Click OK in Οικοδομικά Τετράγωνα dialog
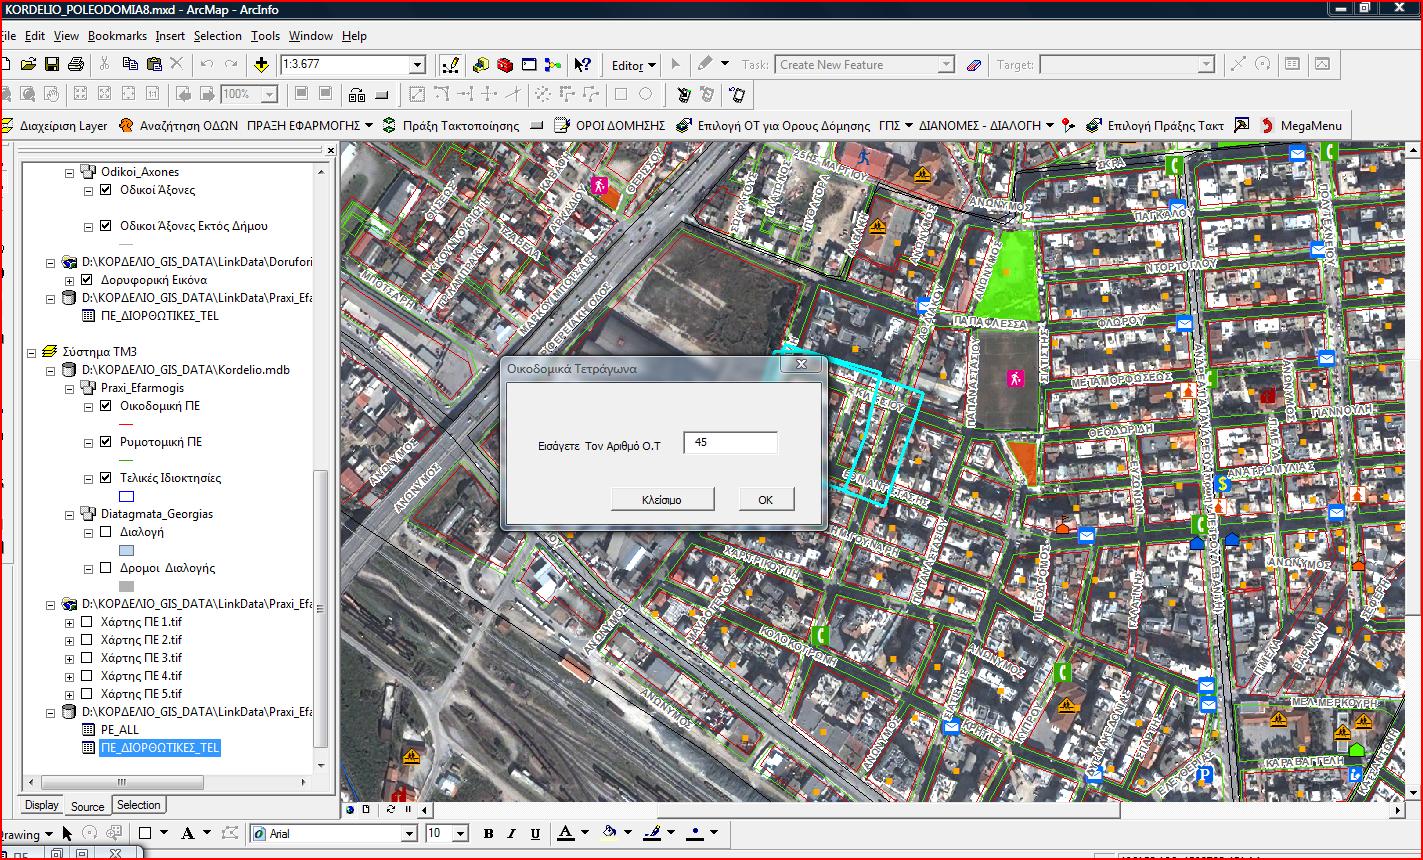The width and height of the screenshot is (1423, 860). 766,499
